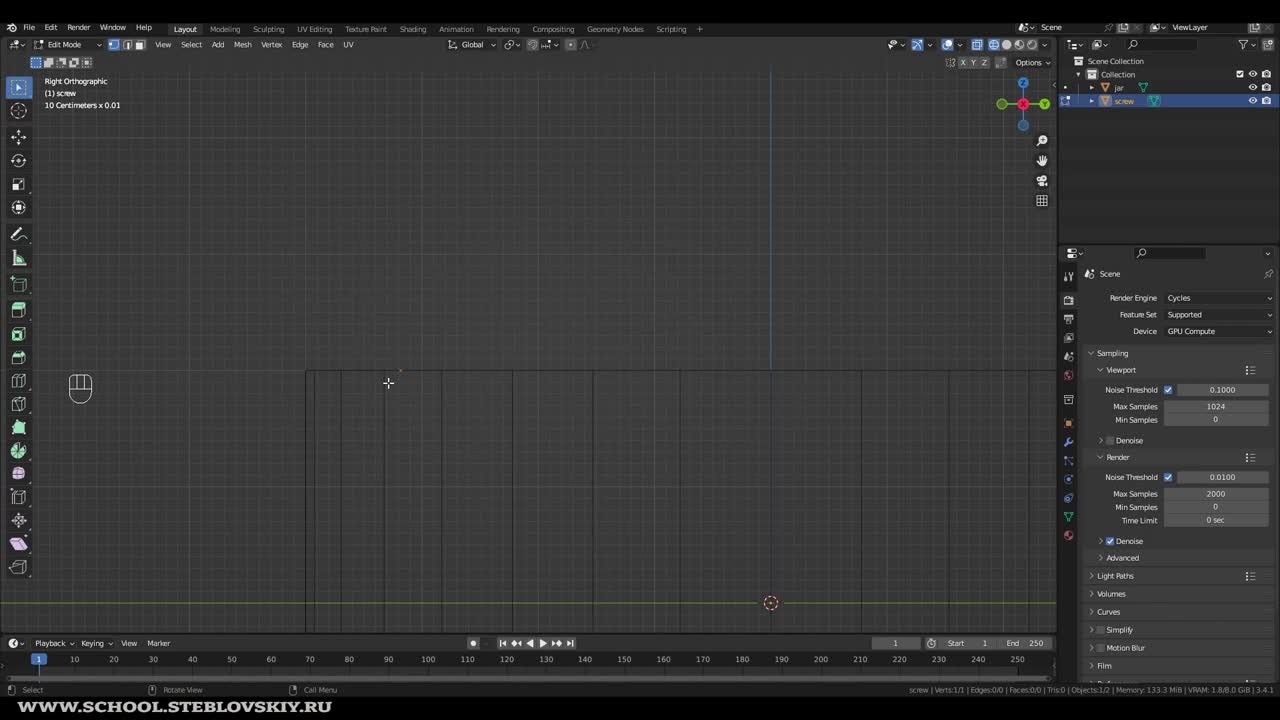1280x720 pixels.
Task: Open the timeline Playback menu
Action: 53,643
